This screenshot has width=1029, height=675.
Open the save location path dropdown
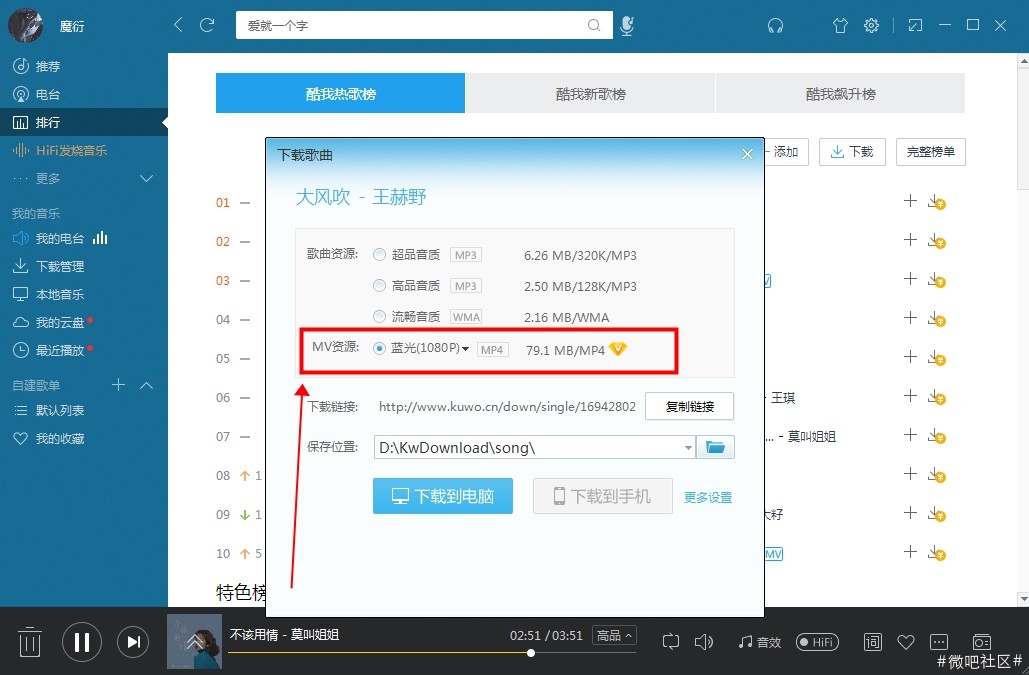[x=688, y=447]
